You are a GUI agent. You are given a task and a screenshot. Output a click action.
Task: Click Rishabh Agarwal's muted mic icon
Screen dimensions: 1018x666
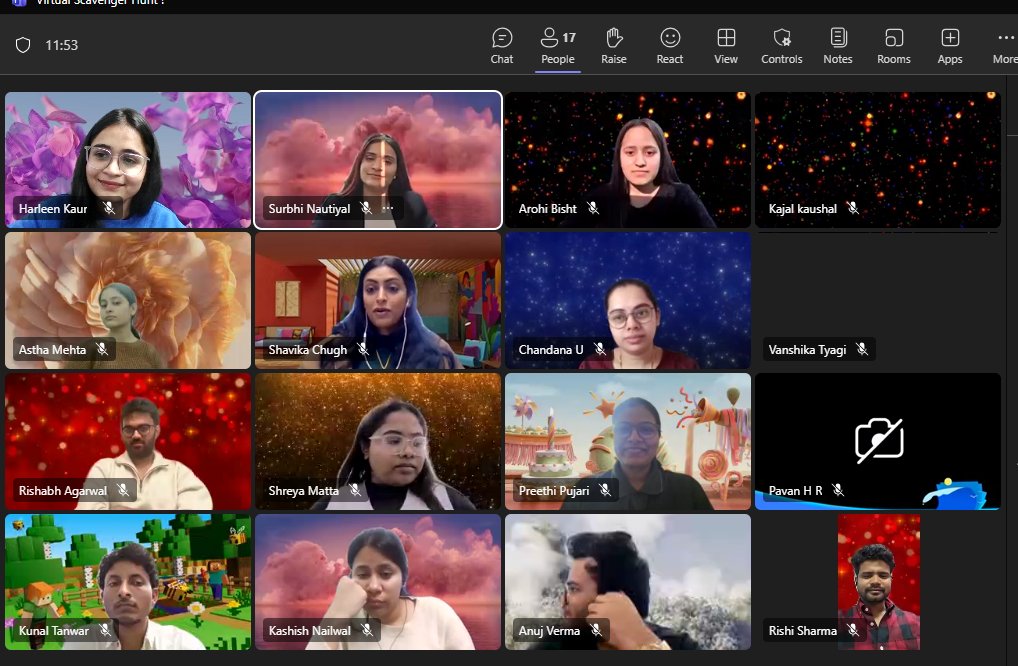click(123, 490)
